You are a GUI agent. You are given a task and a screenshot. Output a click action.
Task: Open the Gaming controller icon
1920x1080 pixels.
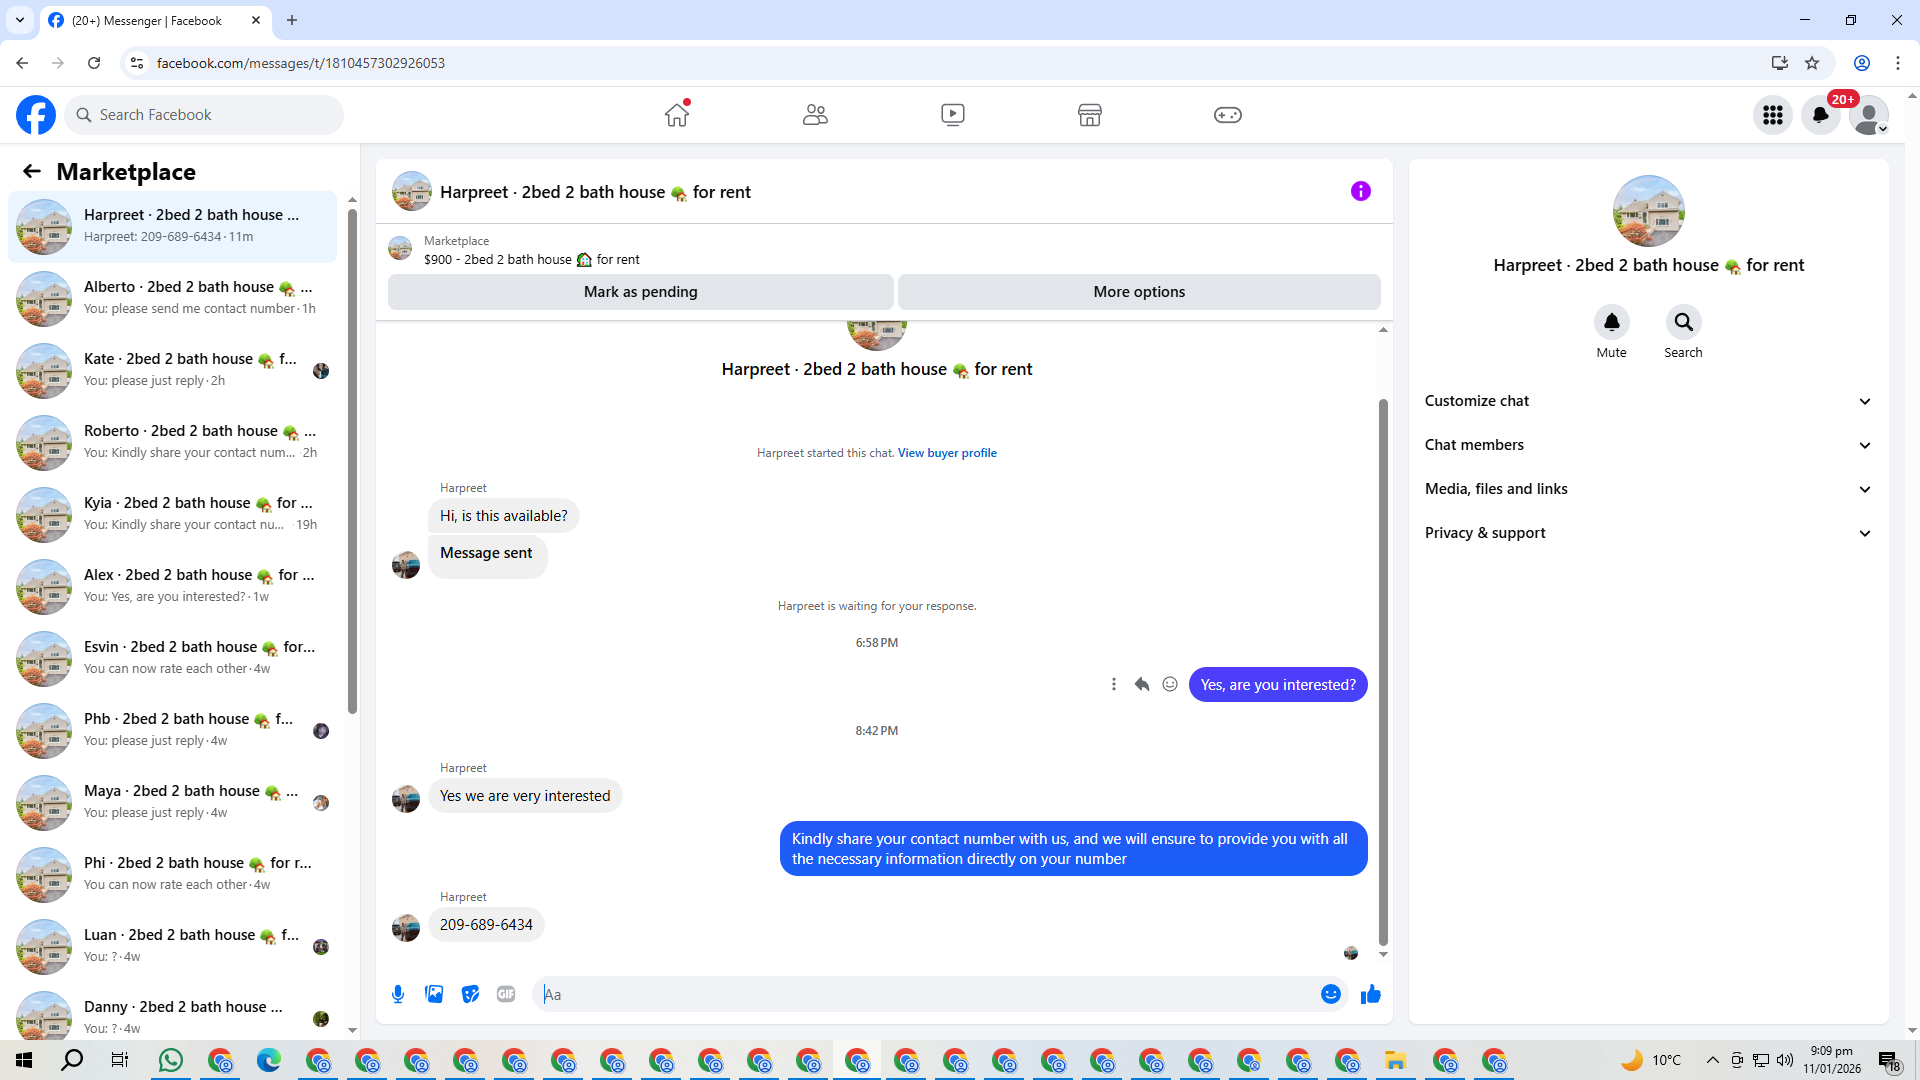1228,115
